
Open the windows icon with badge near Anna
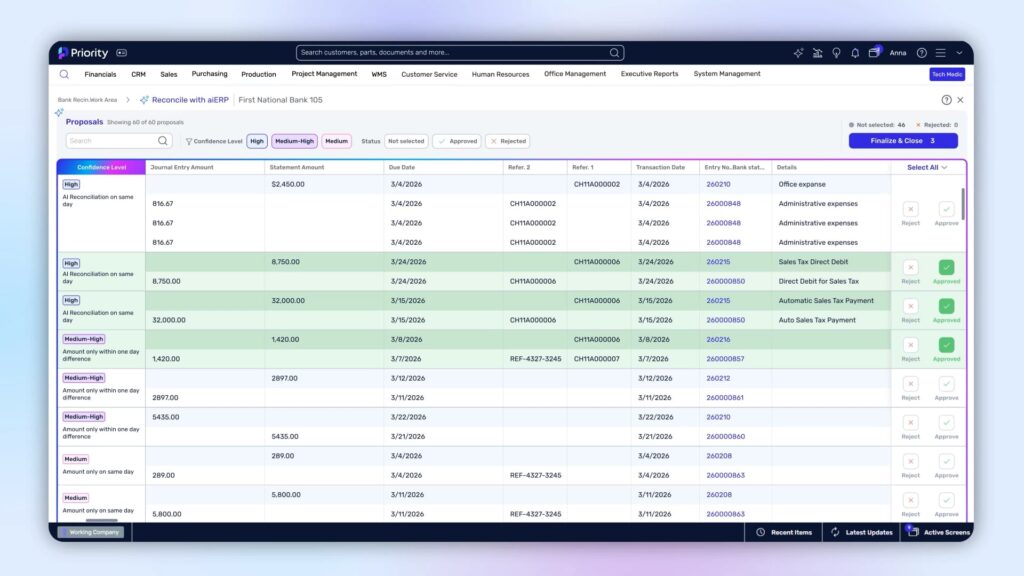pyautogui.click(x=874, y=52)
